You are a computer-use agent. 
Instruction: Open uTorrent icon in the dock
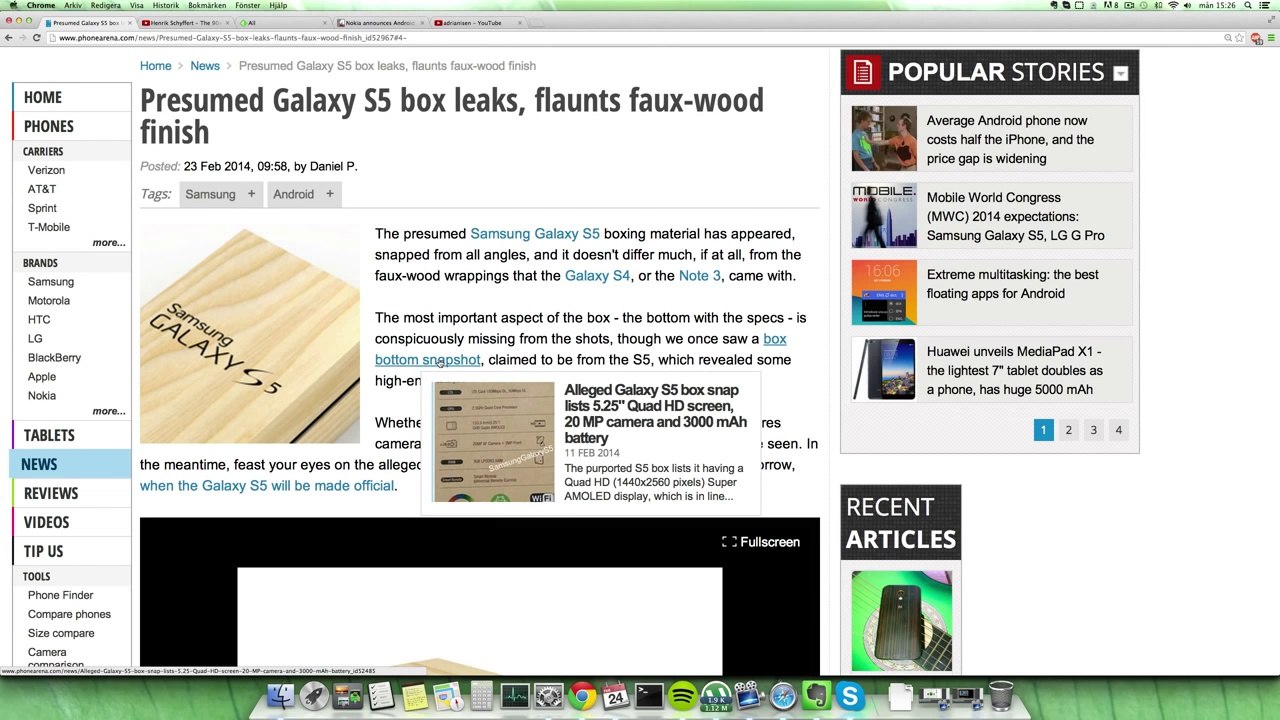(x=716, y=695)
